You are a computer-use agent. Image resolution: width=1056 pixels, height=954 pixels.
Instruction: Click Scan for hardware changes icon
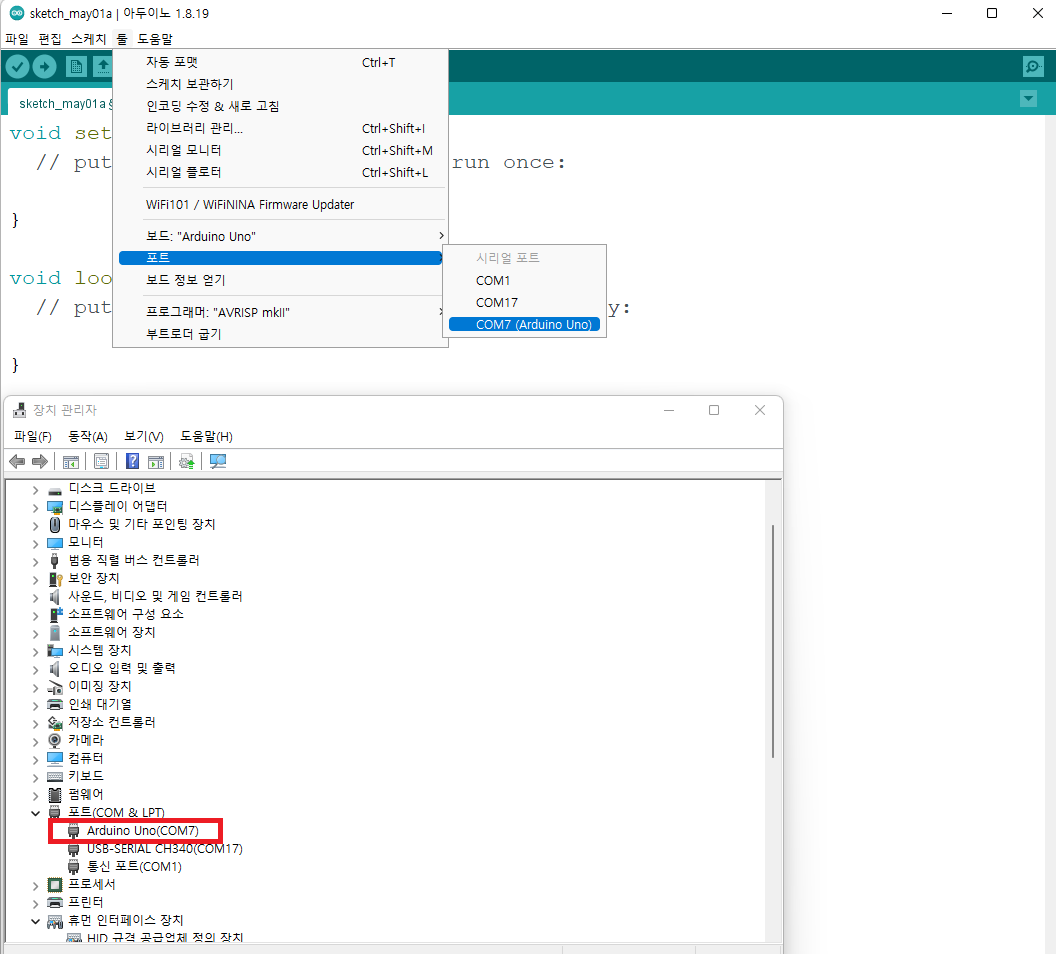218,461
